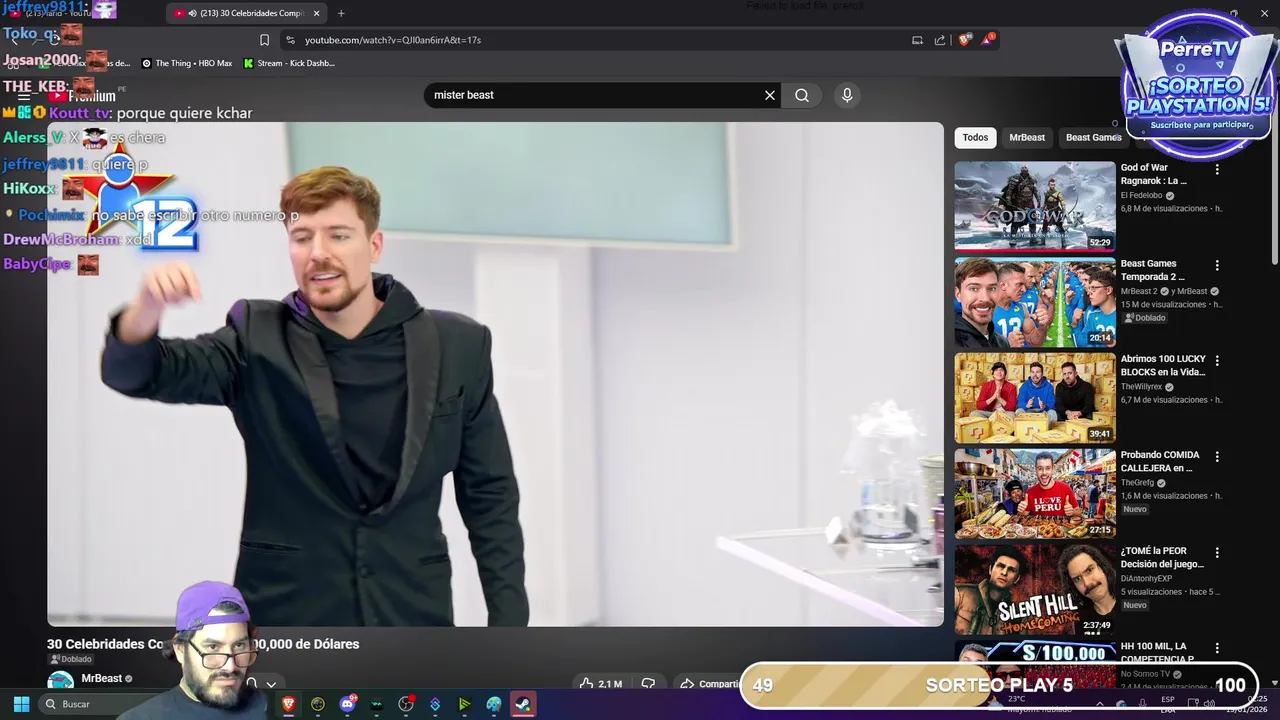Open Beast Games Temporada 2 thumbnail
This screenshot has height=720, width=1280.
[1034, 302]
